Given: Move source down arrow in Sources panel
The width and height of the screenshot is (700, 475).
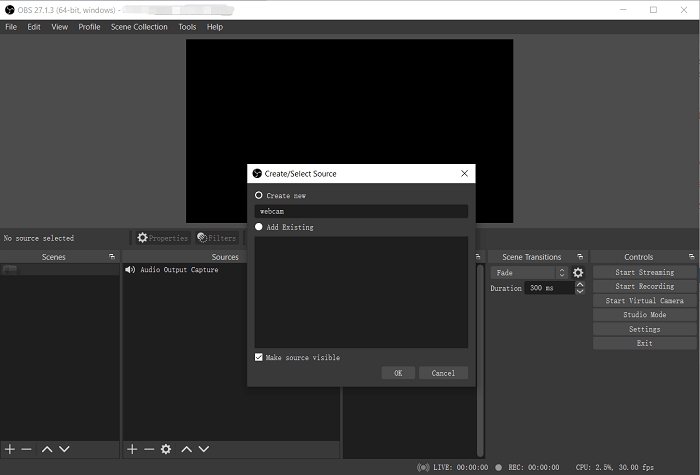Looking at the screenshot, I should (204, 449).
